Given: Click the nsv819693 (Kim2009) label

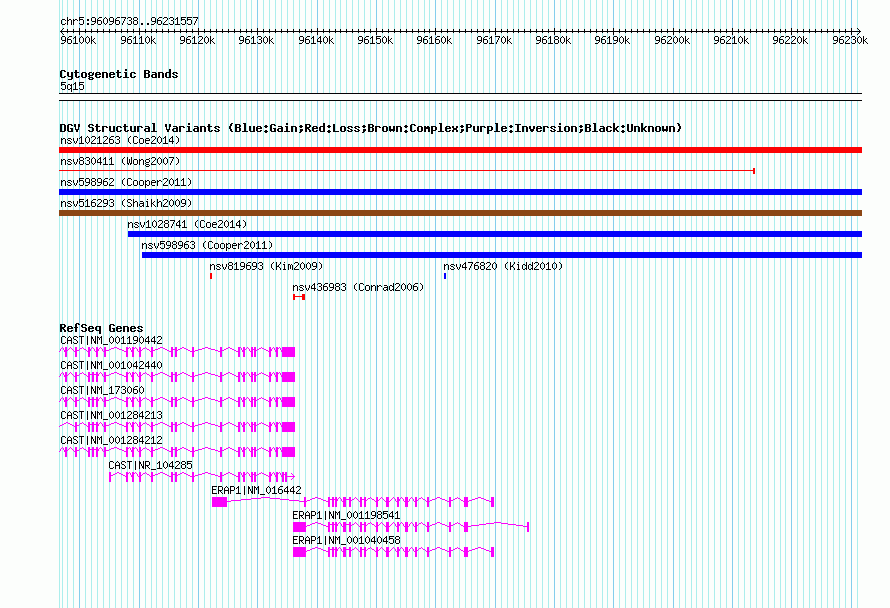Looking at the screenshot, I should 266,266.
